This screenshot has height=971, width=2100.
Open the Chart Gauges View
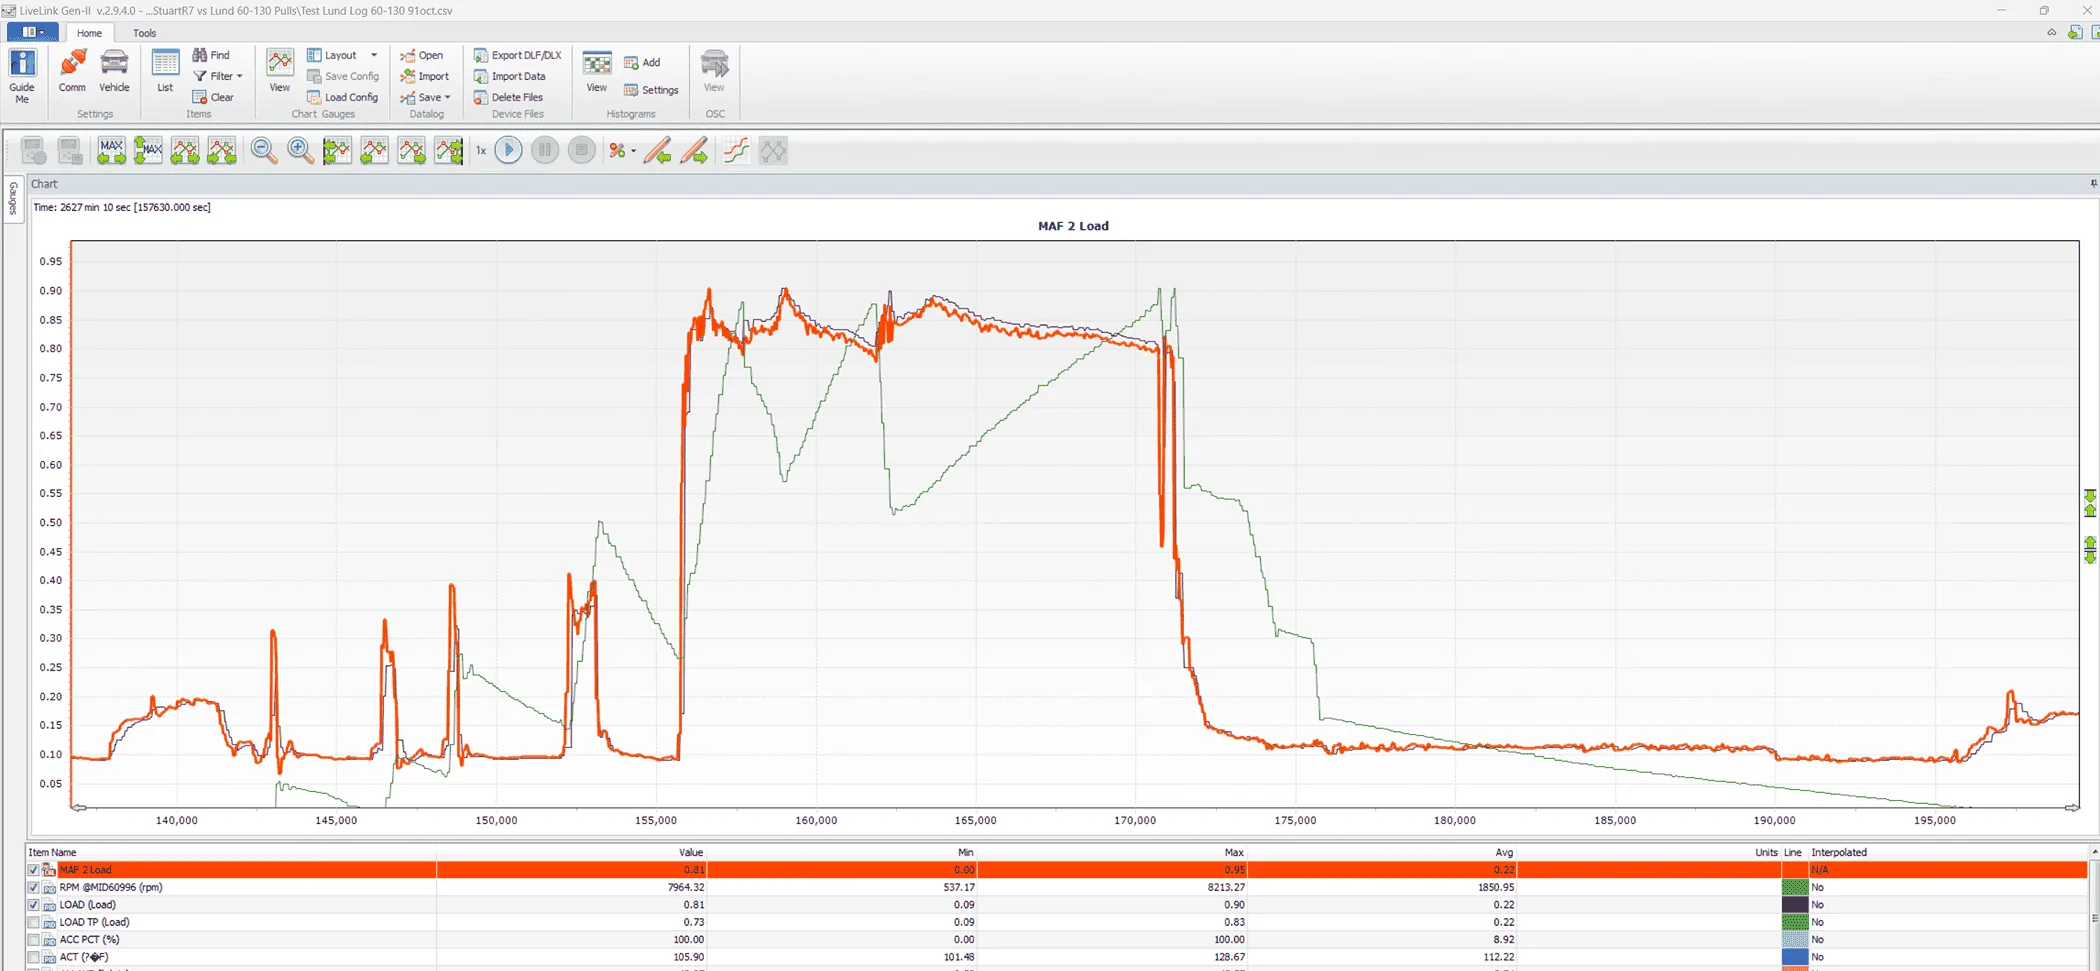[280, 72]
